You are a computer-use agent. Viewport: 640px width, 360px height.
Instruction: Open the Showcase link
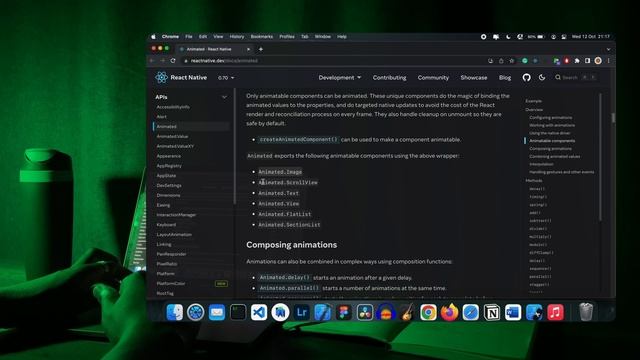[474, 78]
